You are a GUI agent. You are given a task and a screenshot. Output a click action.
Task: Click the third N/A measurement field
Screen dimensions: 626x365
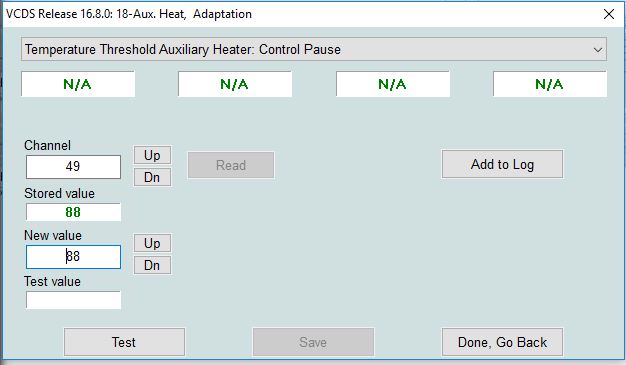click(393, 84)
